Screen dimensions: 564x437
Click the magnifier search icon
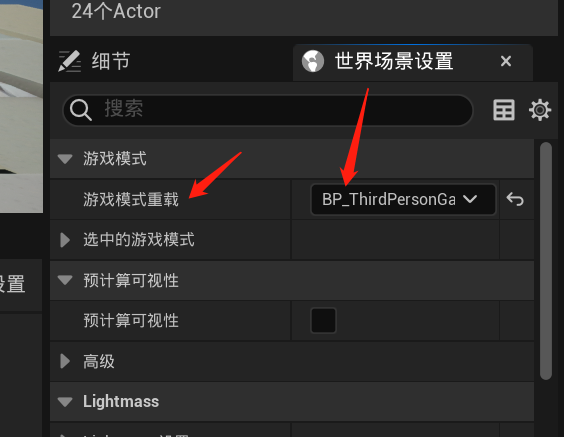81,110
